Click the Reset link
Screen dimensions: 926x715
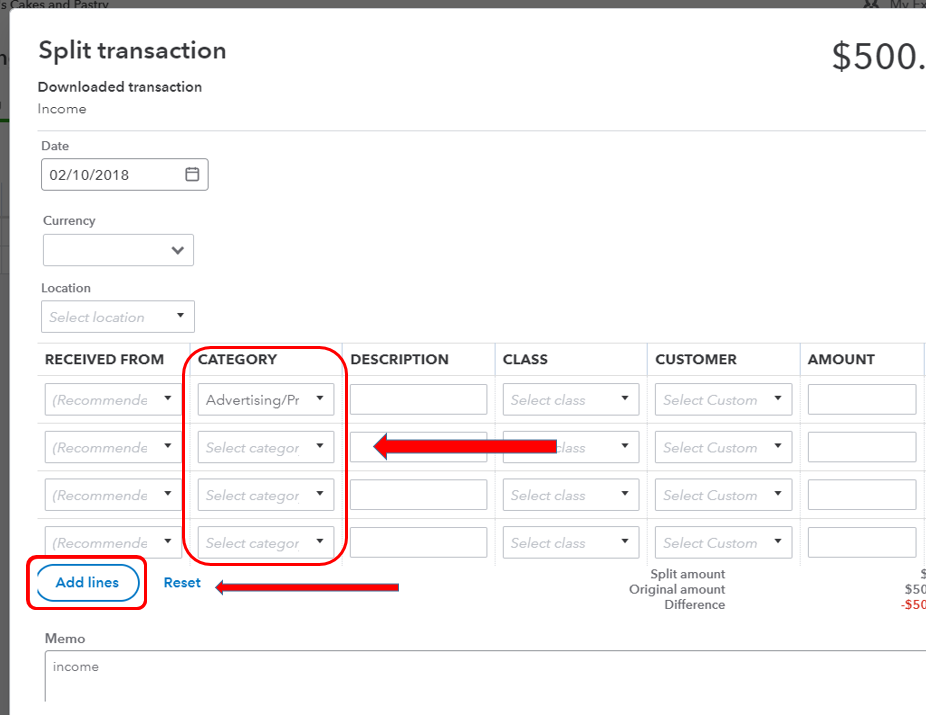pos(182,583)
